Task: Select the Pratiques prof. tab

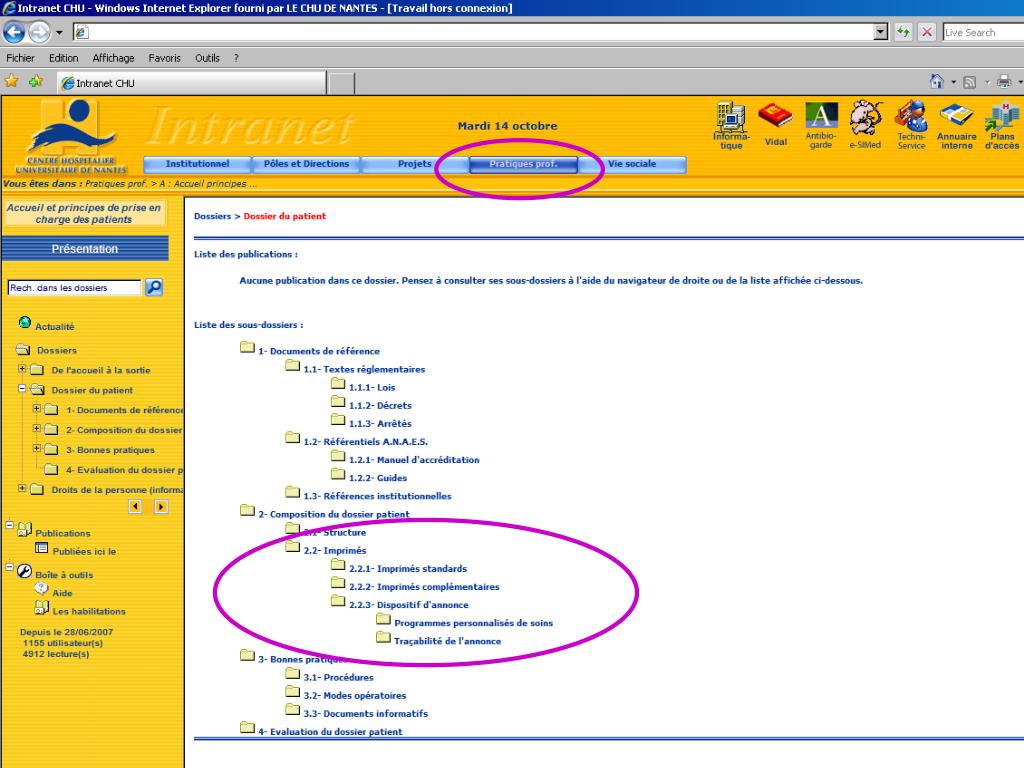Action: [x=523, y=164]
